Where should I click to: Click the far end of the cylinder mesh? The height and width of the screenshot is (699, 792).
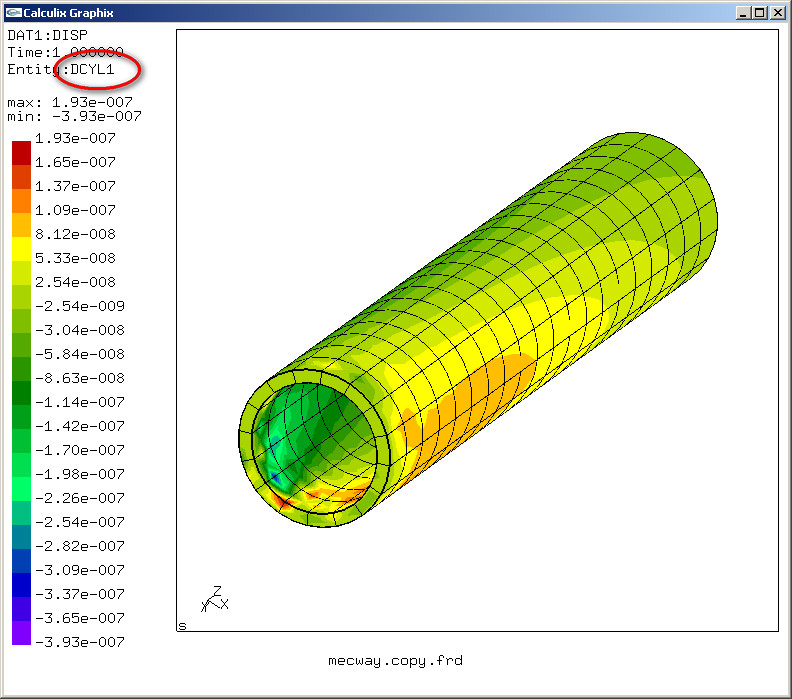657,202
